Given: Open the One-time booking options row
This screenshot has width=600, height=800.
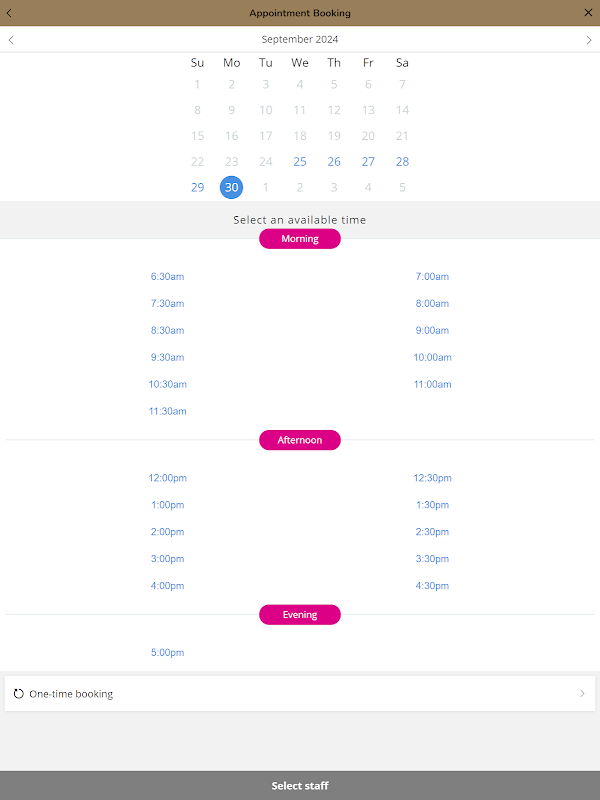Looking at the screenshot, I should coord(300,693).
